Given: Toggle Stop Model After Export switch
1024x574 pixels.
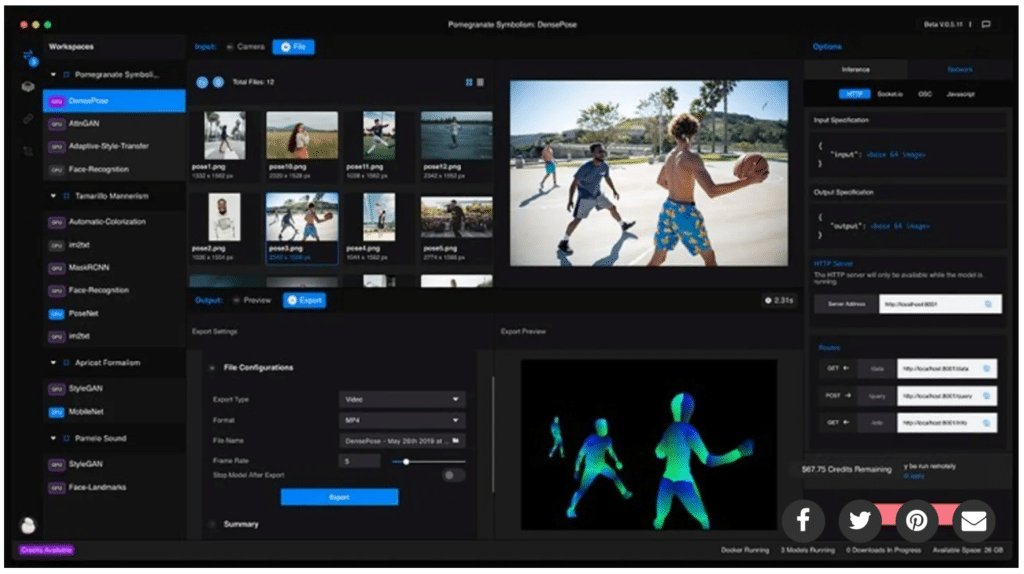Looking at the screenshot, I should click(x=453, y=475).
